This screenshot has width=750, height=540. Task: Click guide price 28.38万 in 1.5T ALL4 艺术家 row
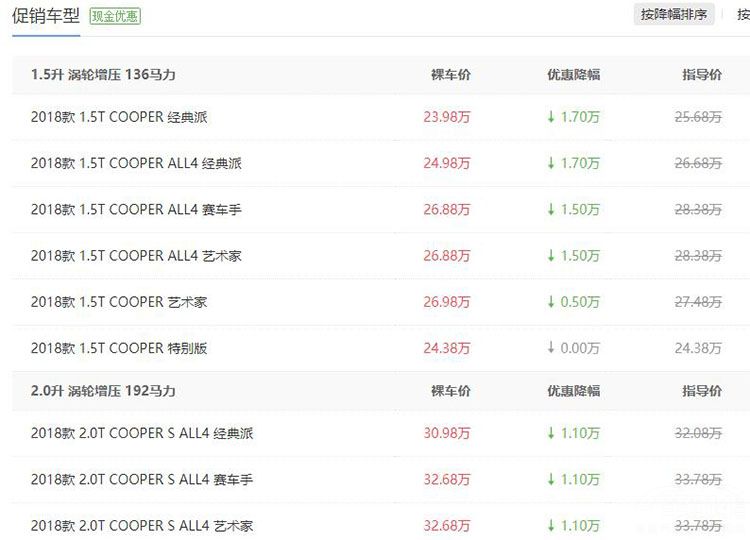[x=698, y=256]
